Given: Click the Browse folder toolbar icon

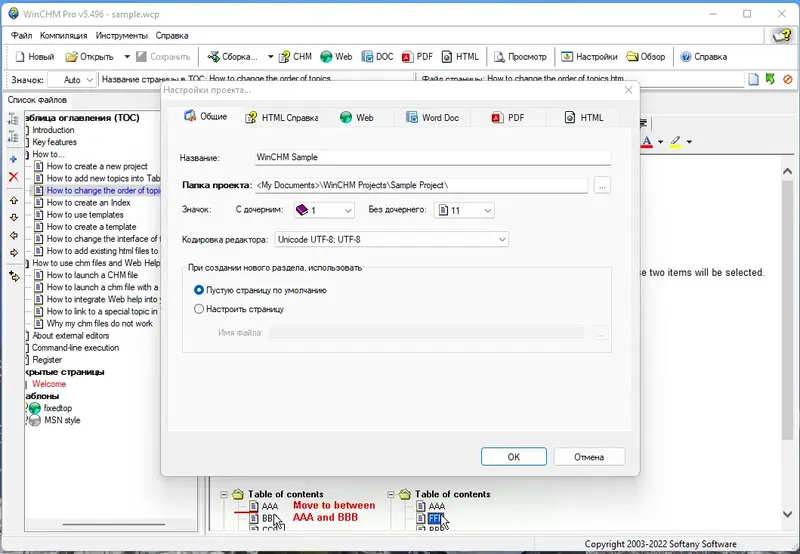Looking at the screenshot, I should pyautogui.click(x=646, y=57).
